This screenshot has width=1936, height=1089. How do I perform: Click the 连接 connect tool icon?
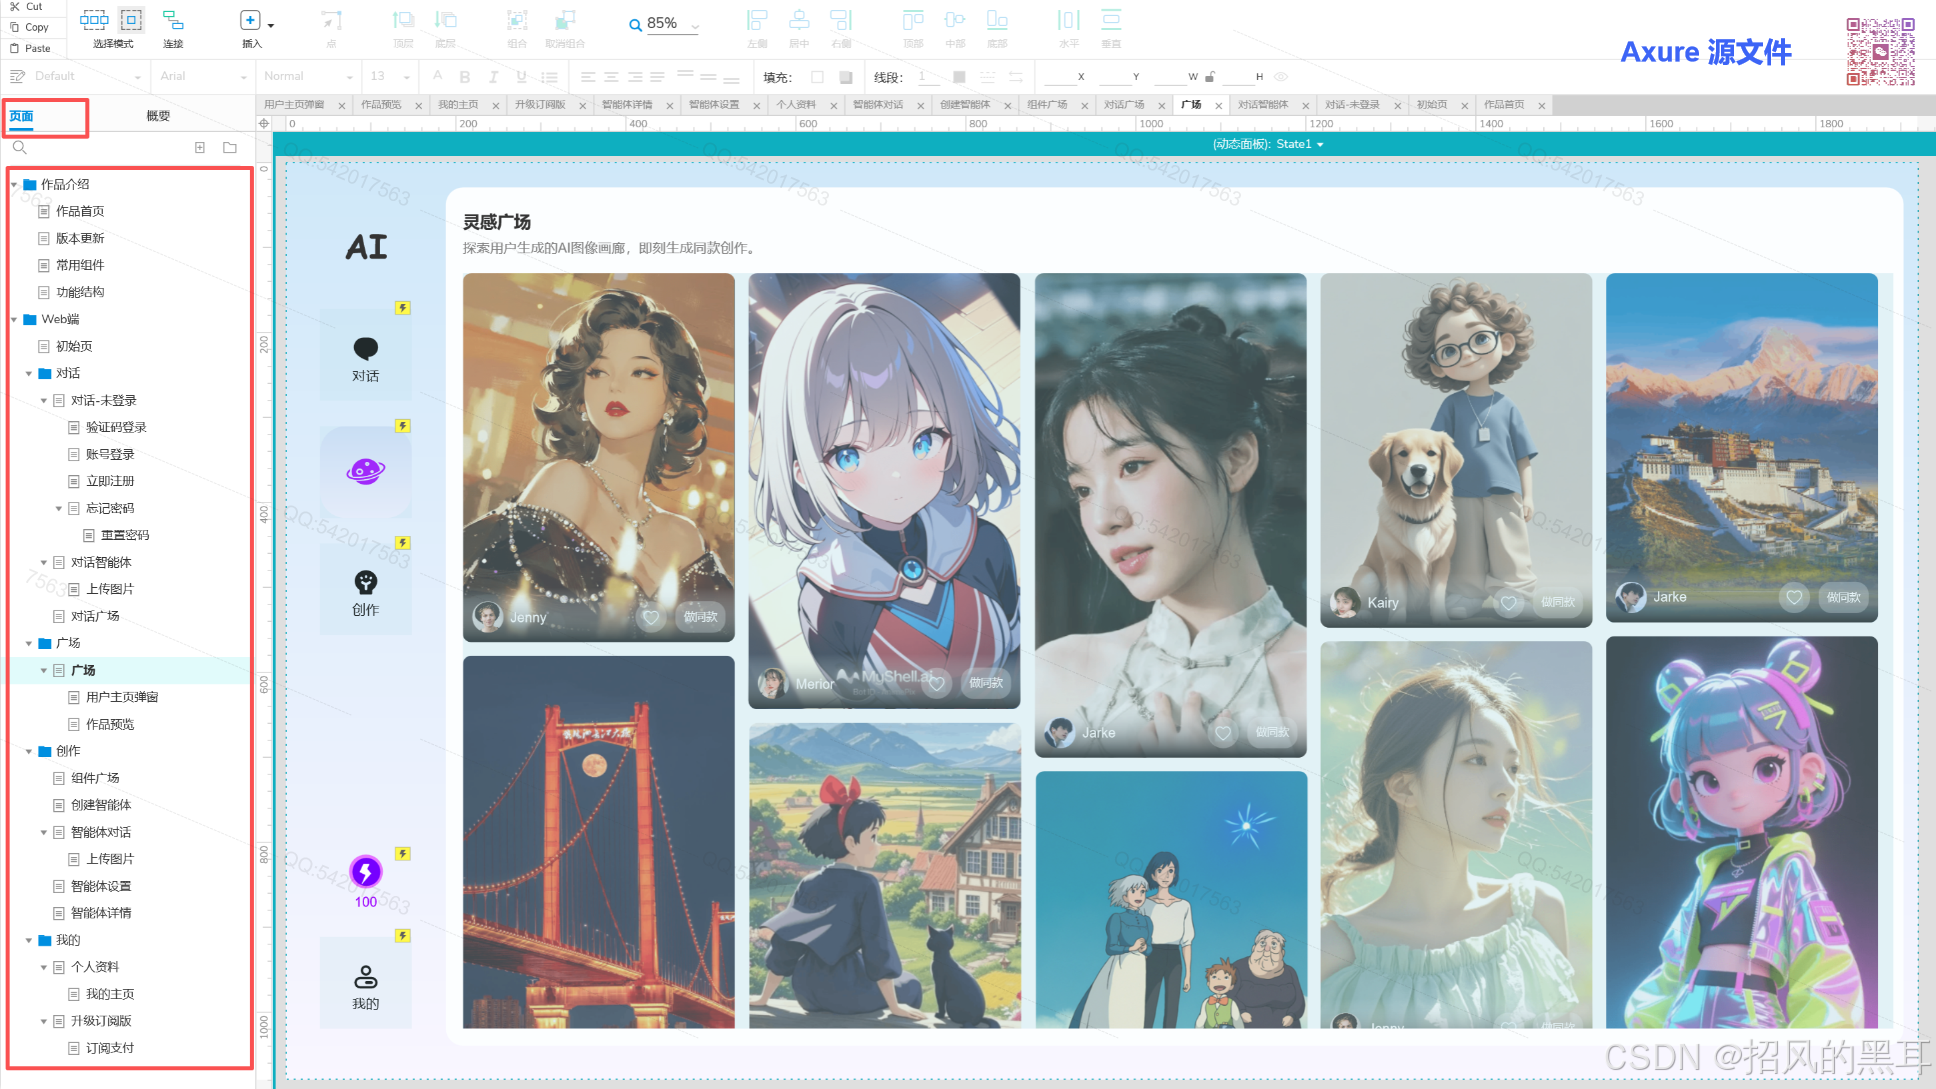173,21
